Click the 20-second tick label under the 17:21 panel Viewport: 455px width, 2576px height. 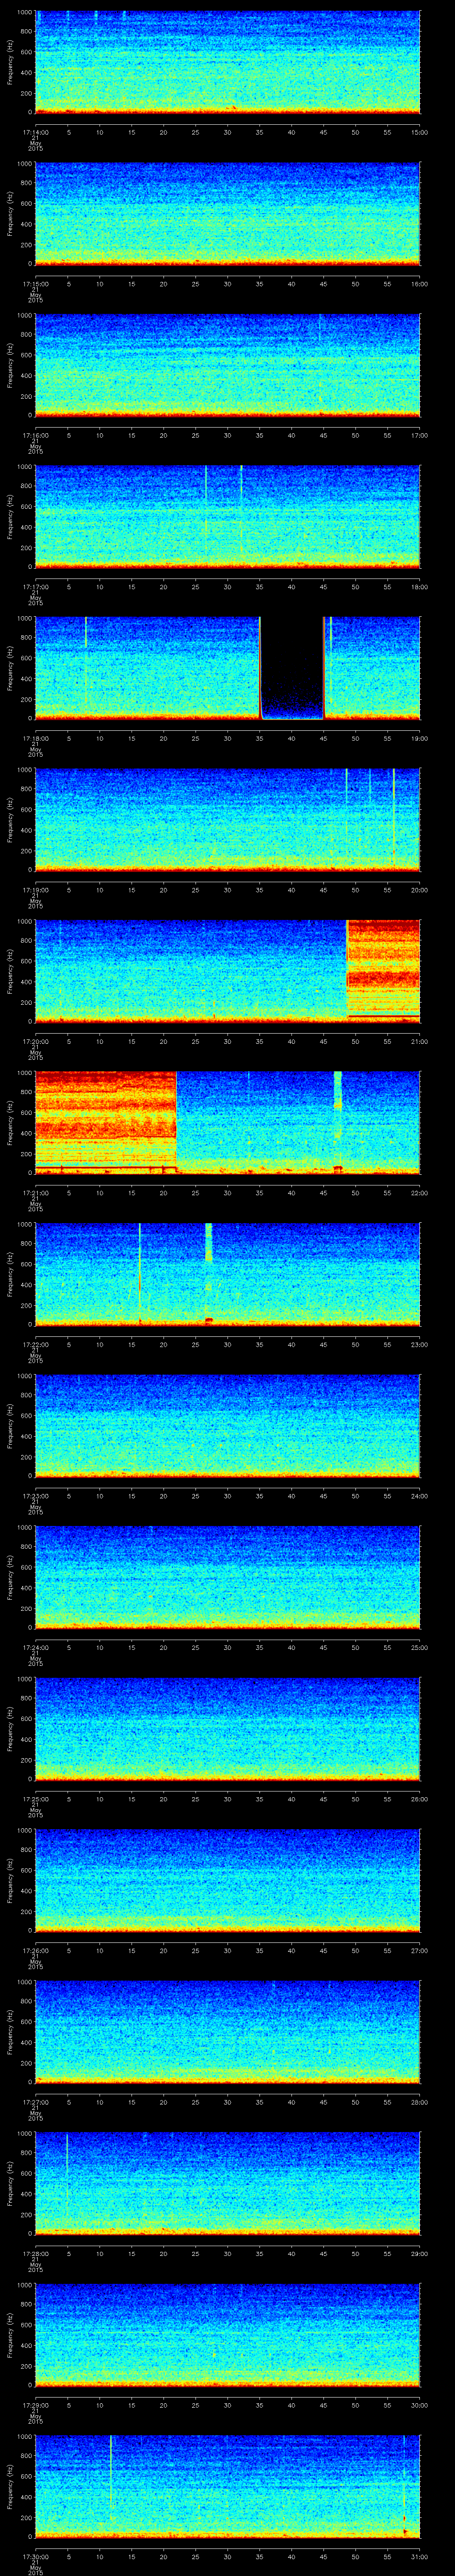click(164, 1193)
